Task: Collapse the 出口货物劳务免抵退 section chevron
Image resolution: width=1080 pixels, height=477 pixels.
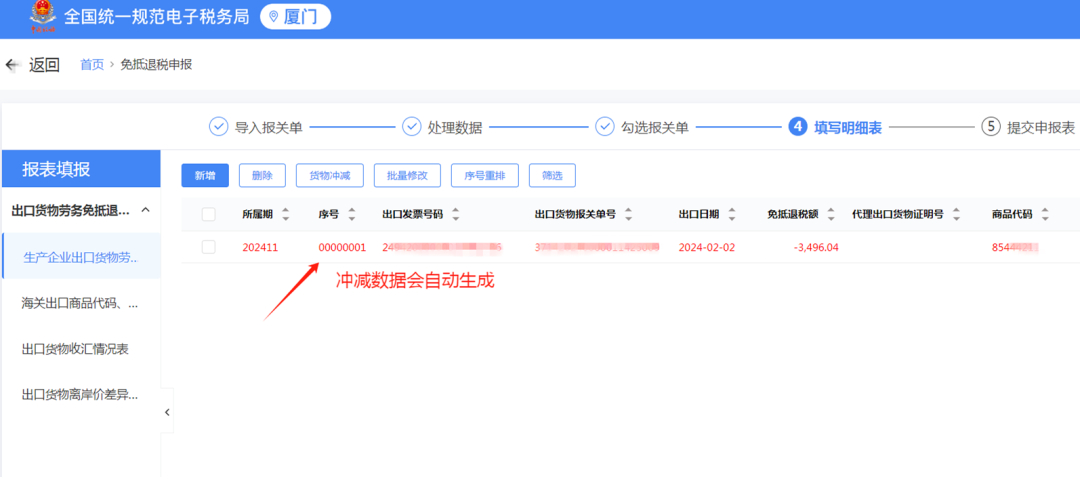Action: pos(145,210)
